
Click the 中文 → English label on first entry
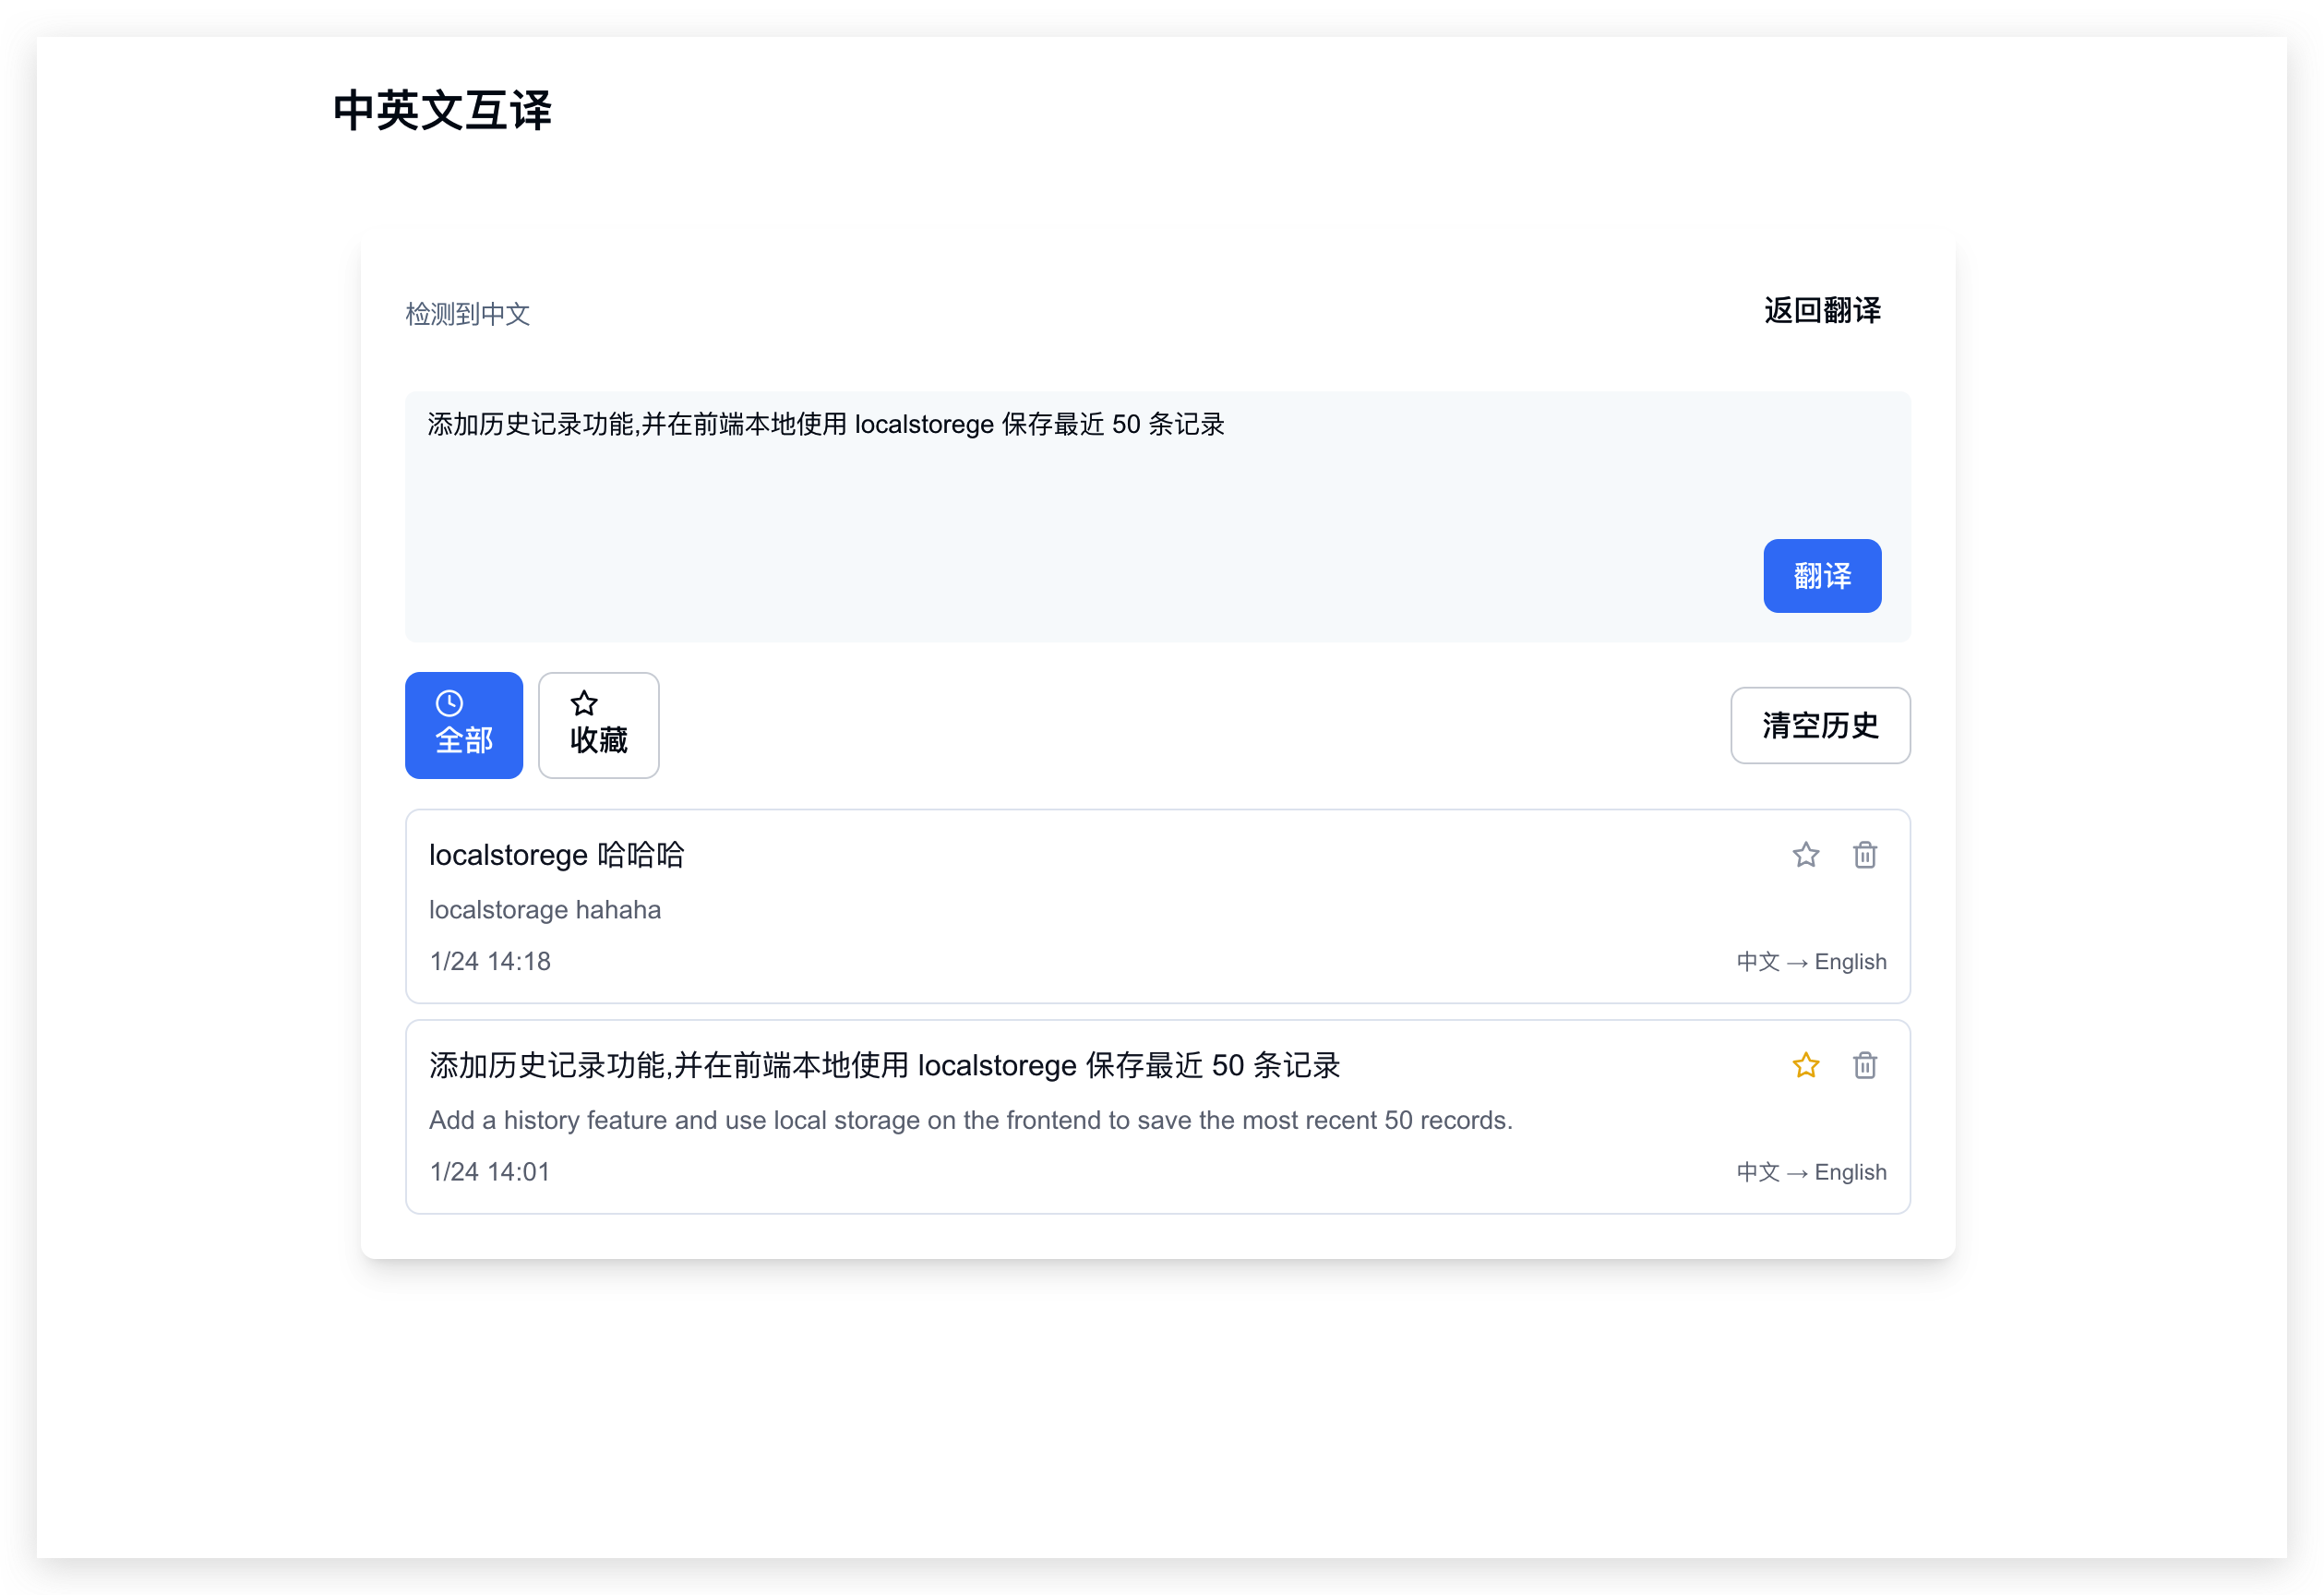1811,961
